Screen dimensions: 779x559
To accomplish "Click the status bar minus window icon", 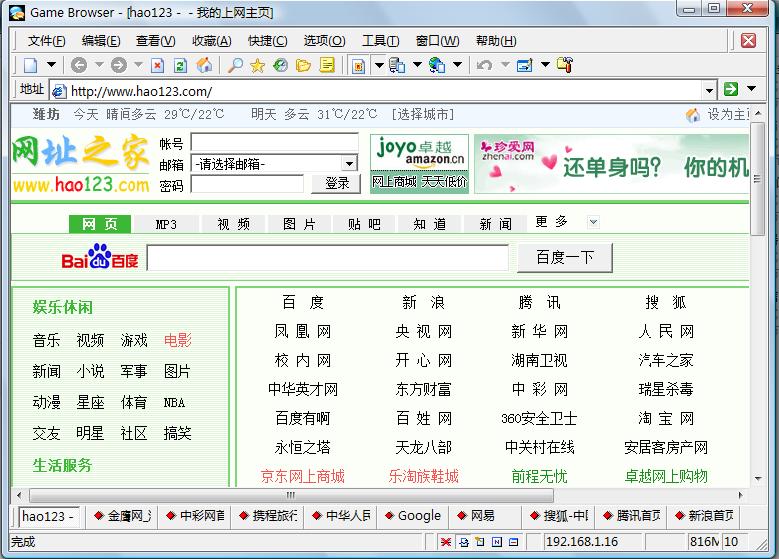I will pos(513,542).
